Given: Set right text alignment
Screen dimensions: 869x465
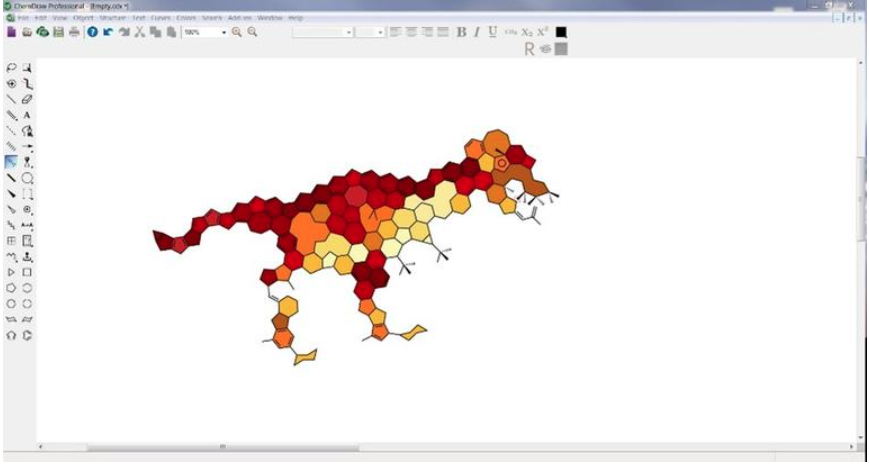Looking at the screenshot, I should coord(427,32).
